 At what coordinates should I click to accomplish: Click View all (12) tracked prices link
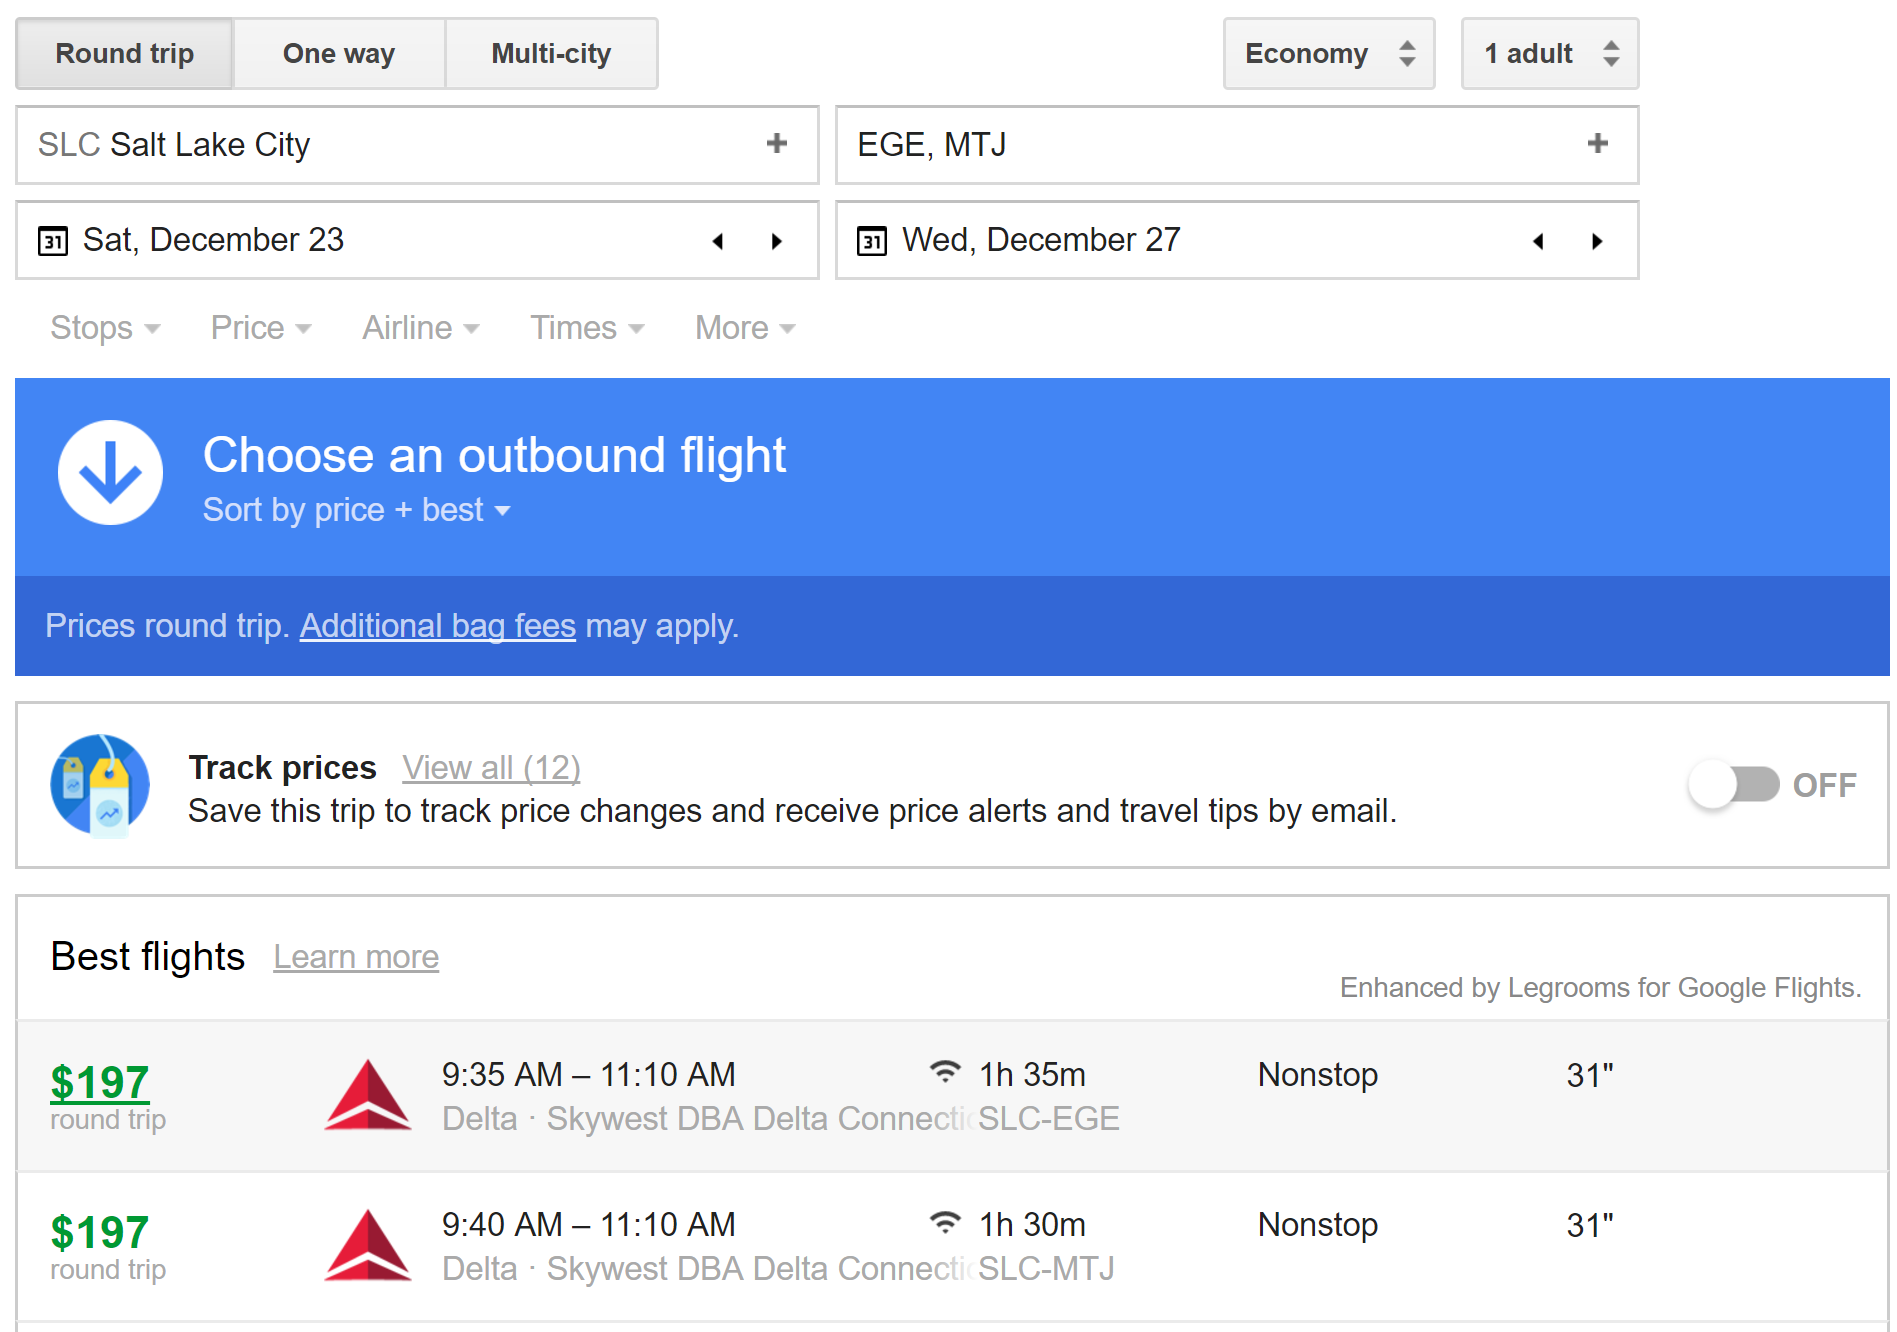(x=491, y=768)
